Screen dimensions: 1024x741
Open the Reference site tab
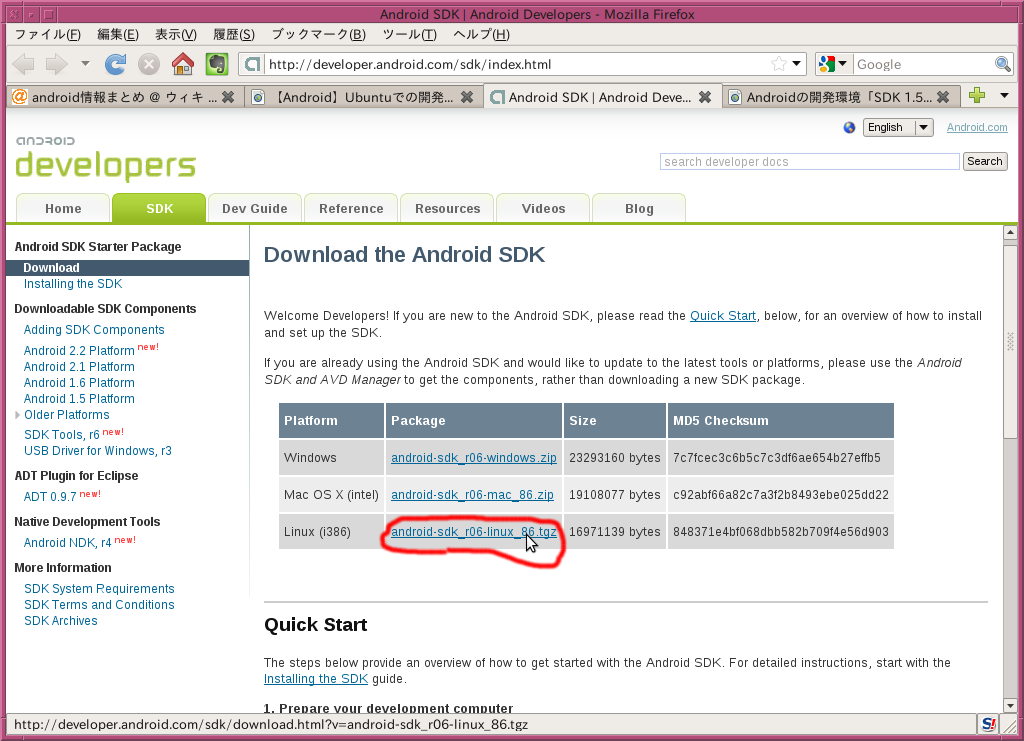pos(351,208)
